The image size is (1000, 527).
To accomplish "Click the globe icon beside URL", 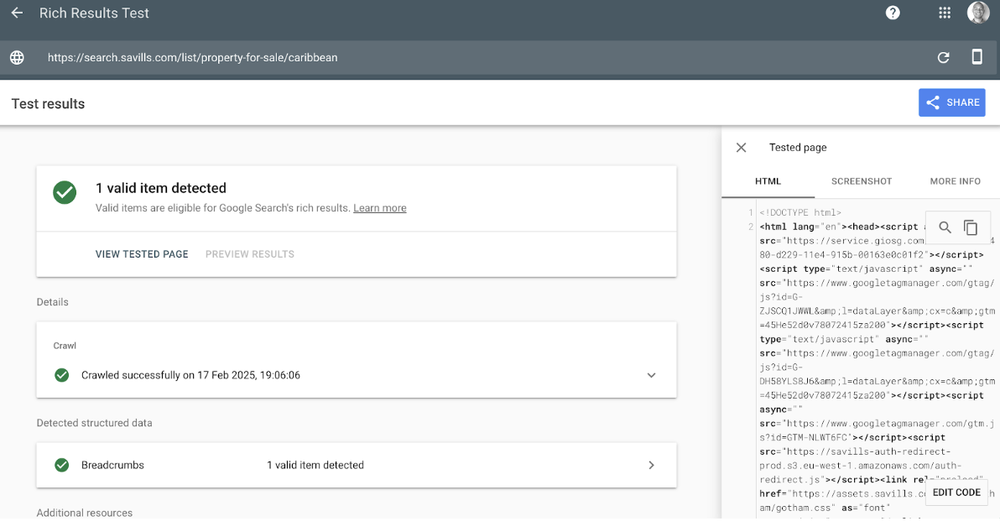I will click(17, 57).
